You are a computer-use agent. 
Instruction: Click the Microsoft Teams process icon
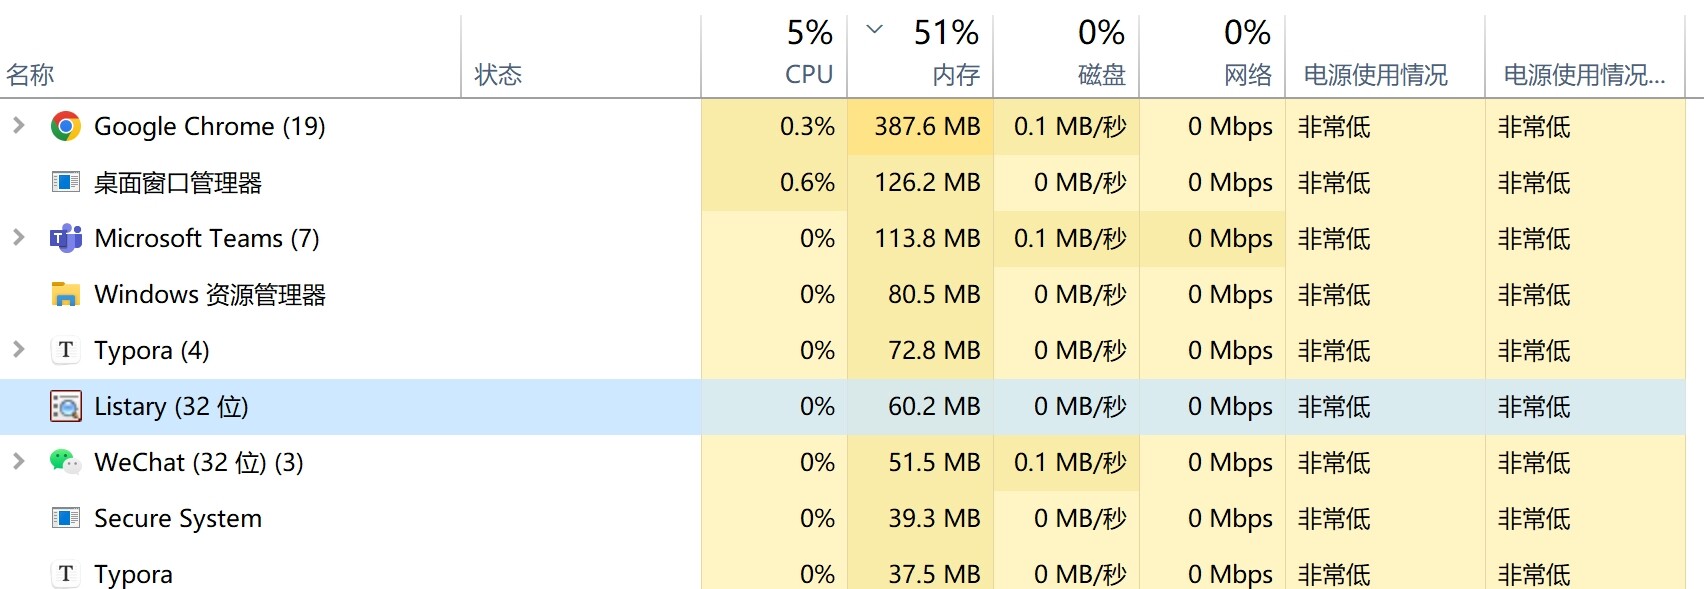[66, 239]
